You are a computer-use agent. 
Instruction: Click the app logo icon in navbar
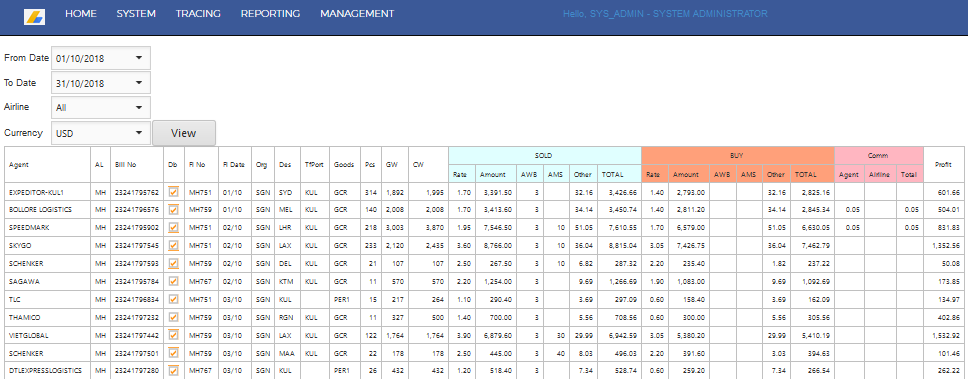tap(34, 17)
